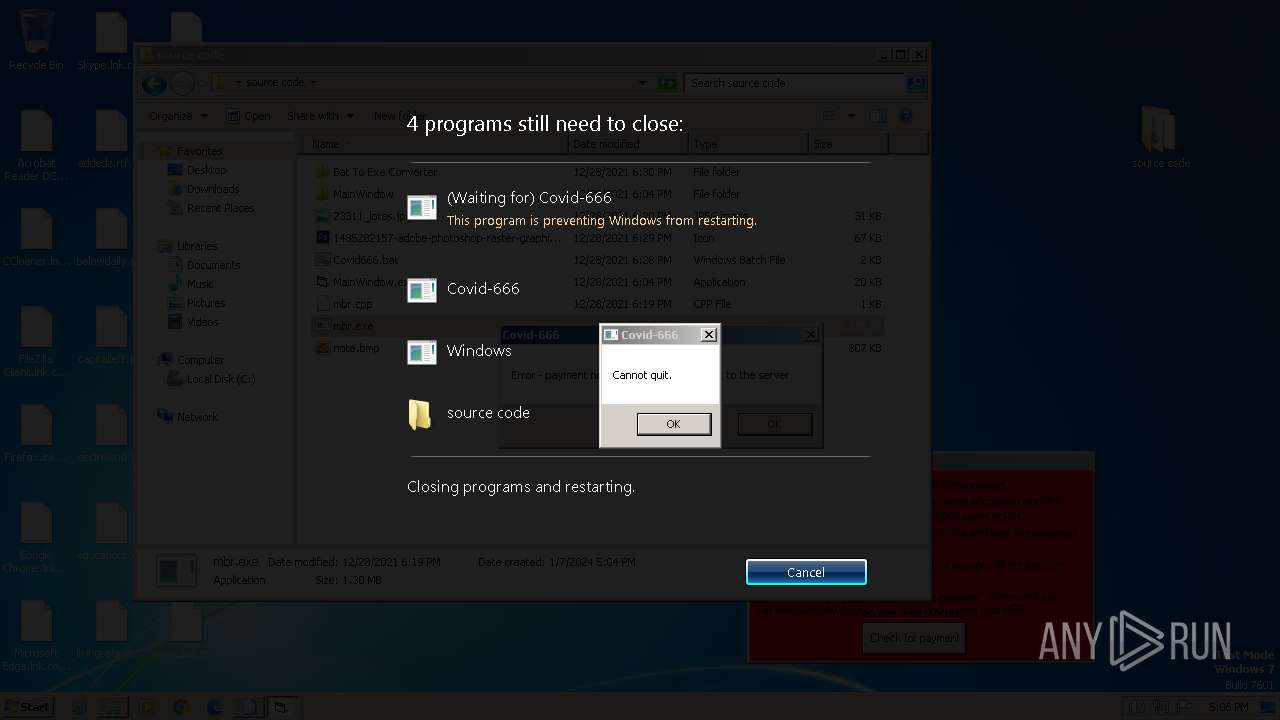Click the clock showing 5:06 PM
The height and width of the screenshot is (720, 1280).
click(x=1227, y=707)
